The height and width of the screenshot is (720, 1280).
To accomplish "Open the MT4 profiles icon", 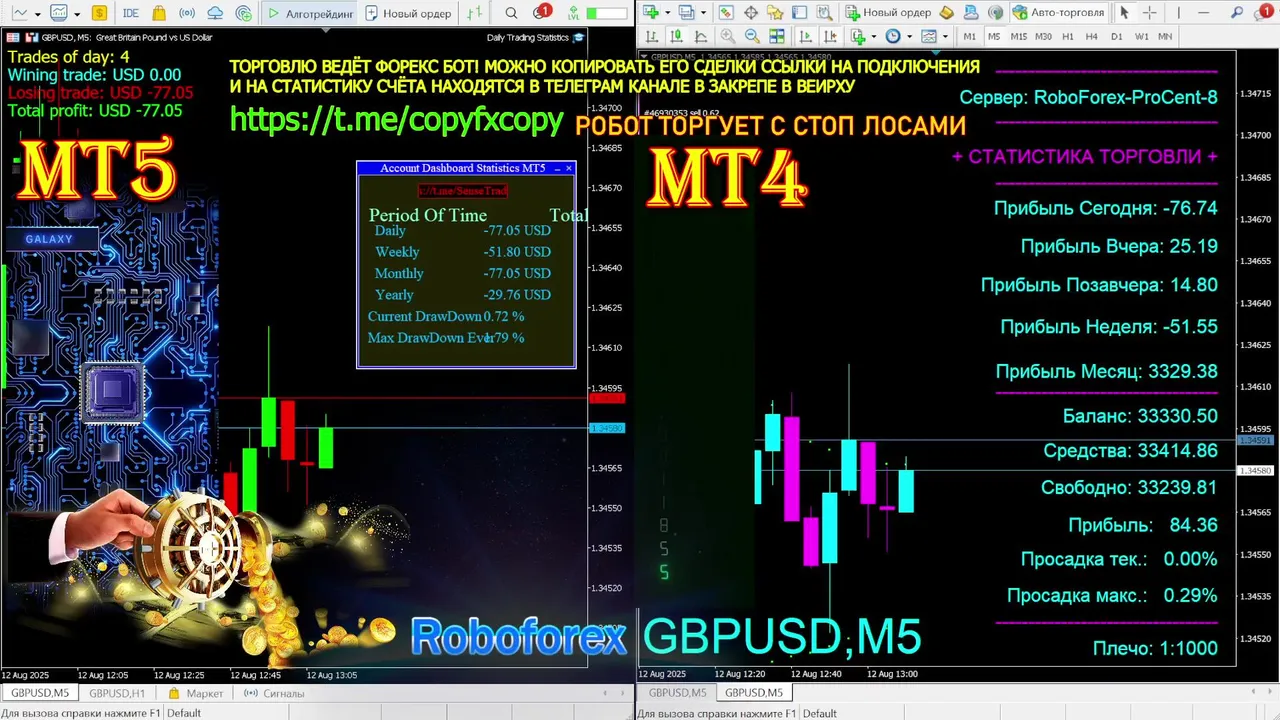I will [686, 13].
